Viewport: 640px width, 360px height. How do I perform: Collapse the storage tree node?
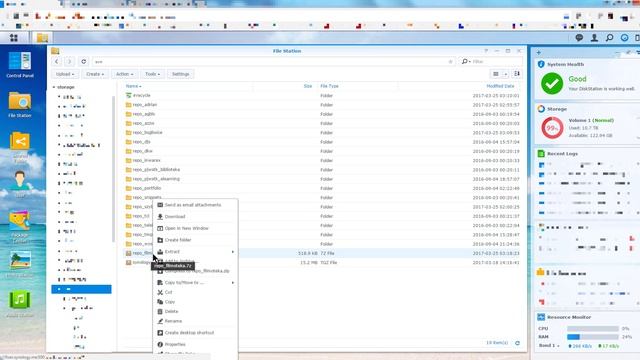pos(54,87)
